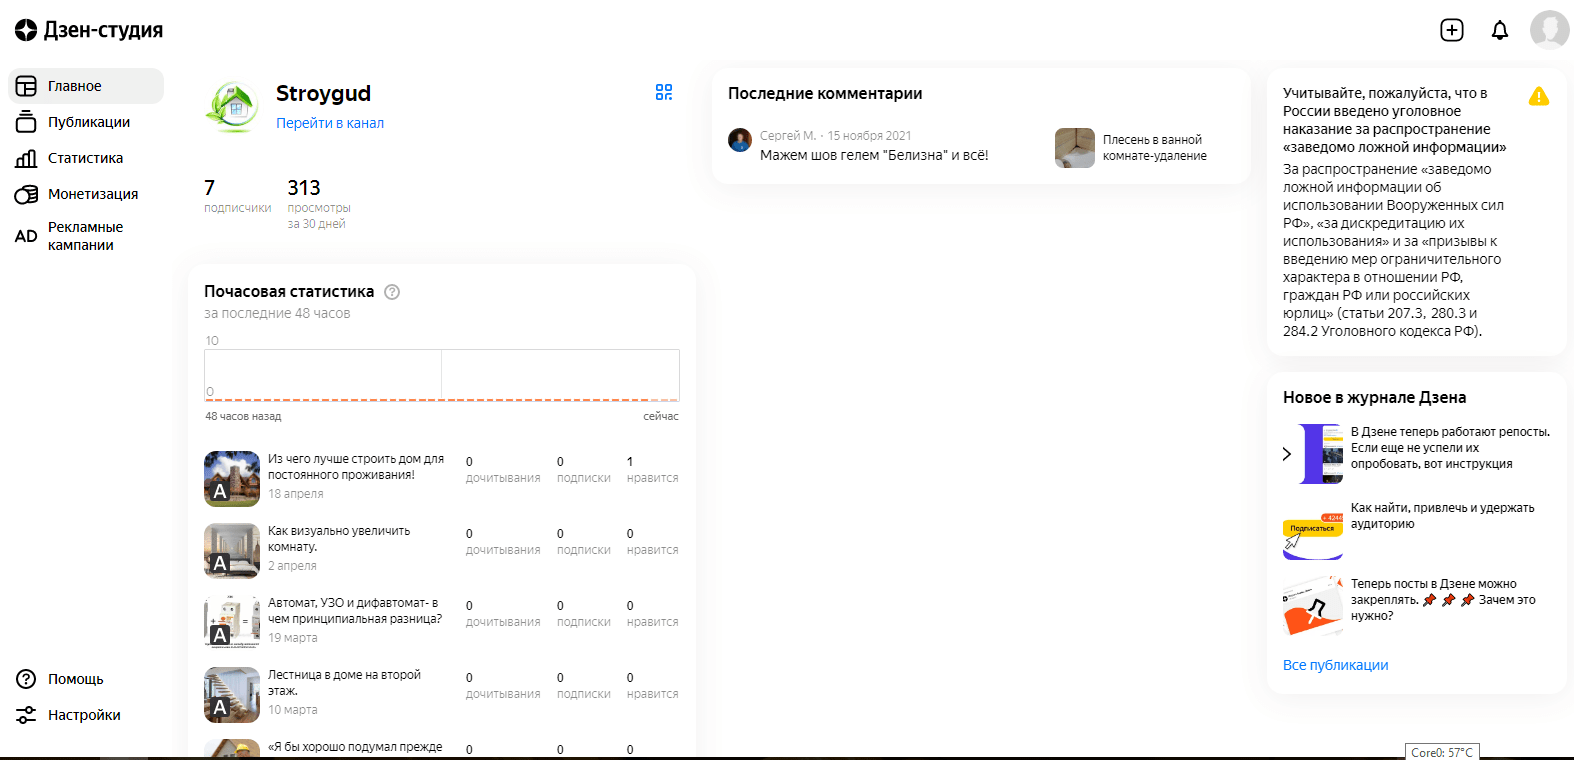Click the Монетизация coins icon
1574x760 pixels.
(x=26, y=194)
